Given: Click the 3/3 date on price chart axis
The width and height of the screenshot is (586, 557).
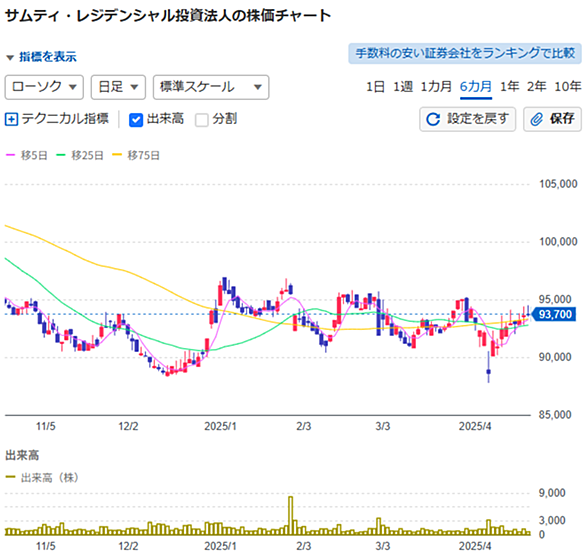Looking at the screenshot, I should [383, 427].
